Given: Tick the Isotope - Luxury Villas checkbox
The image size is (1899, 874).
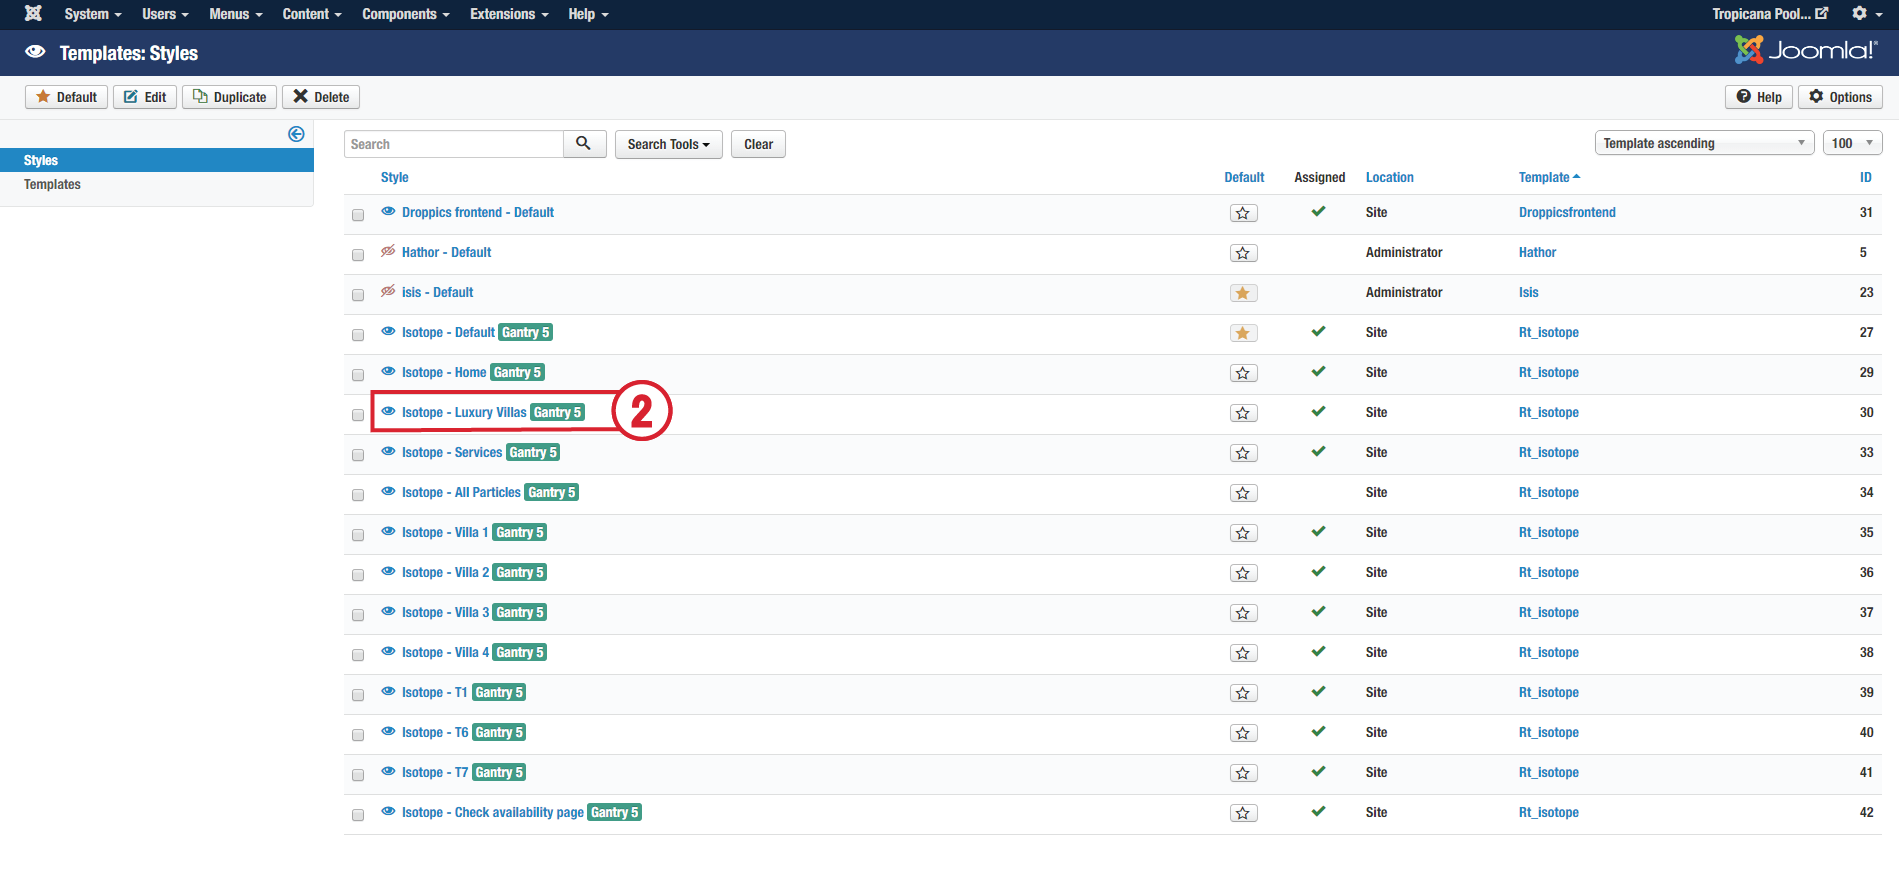Looking at the screenshot, I should (x=358, y=415).
